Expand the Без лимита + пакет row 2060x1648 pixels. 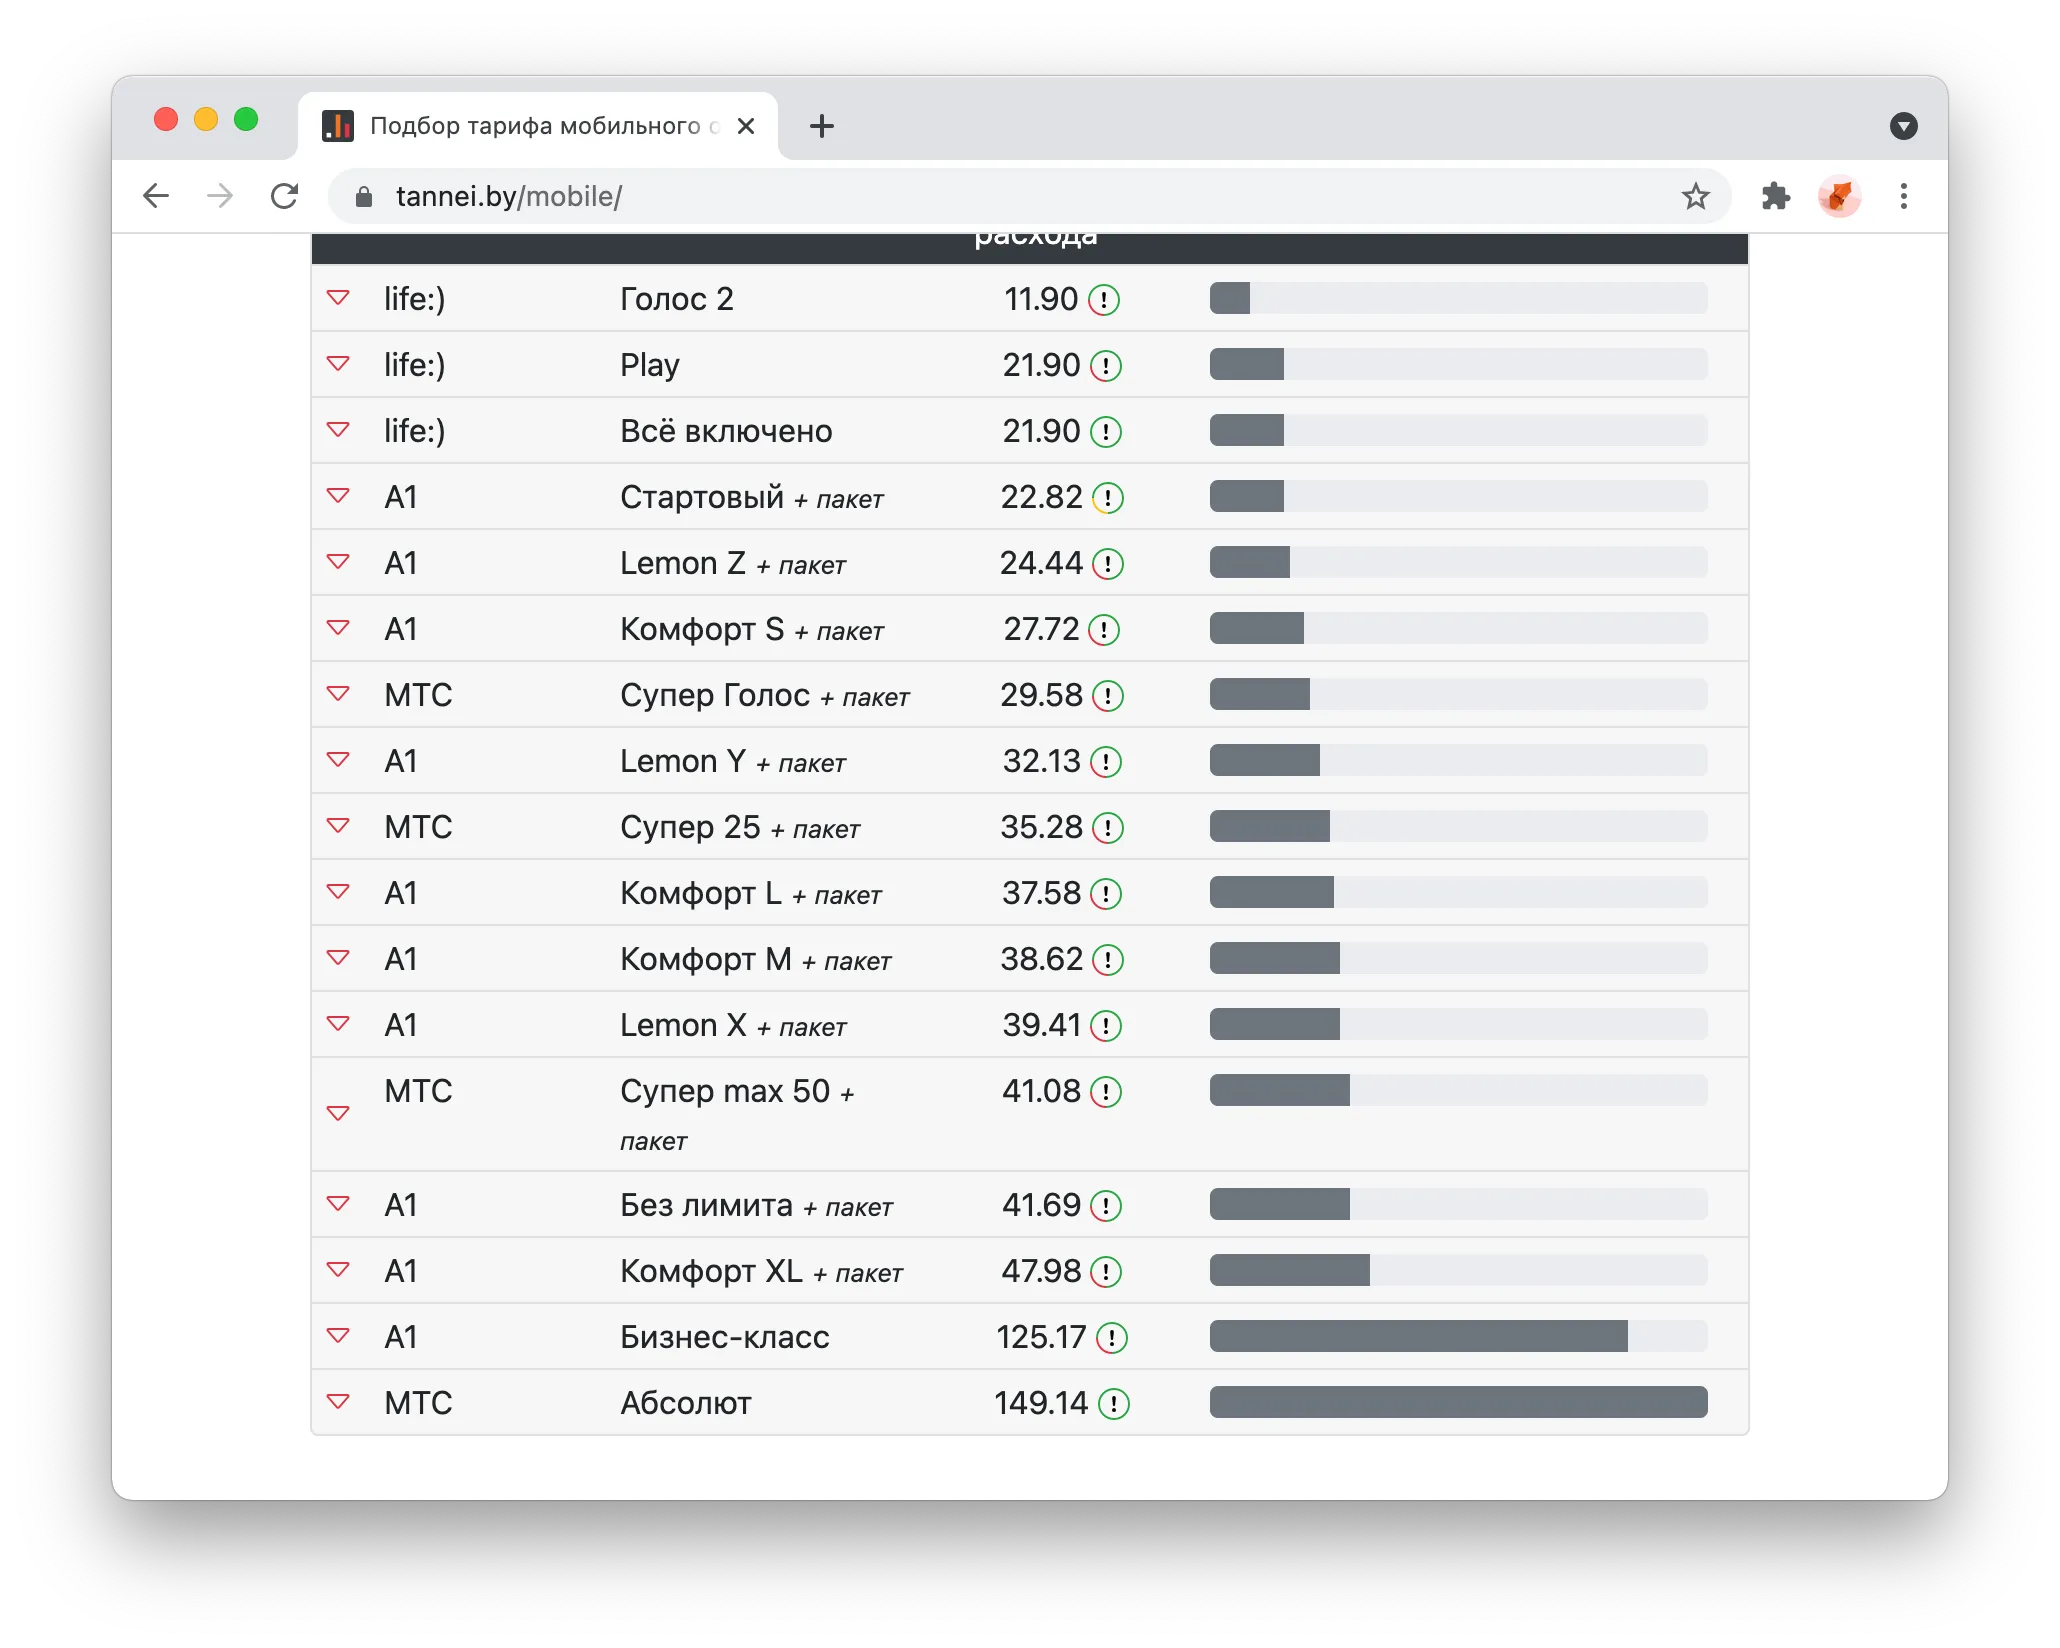338,1203
